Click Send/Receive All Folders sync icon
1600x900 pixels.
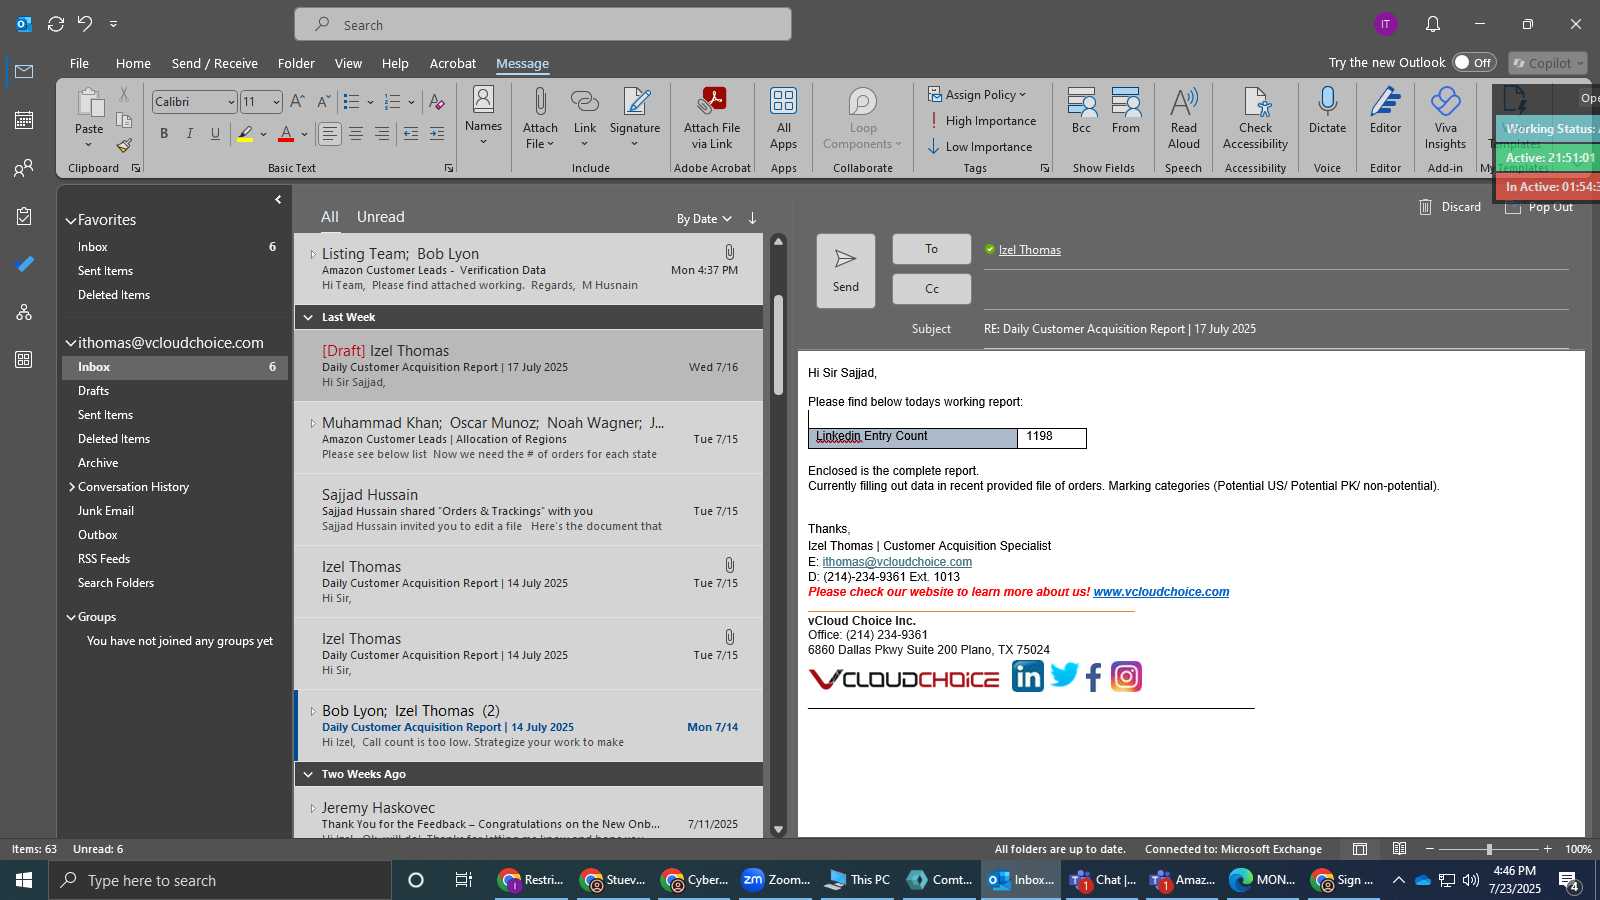point(56,24)
